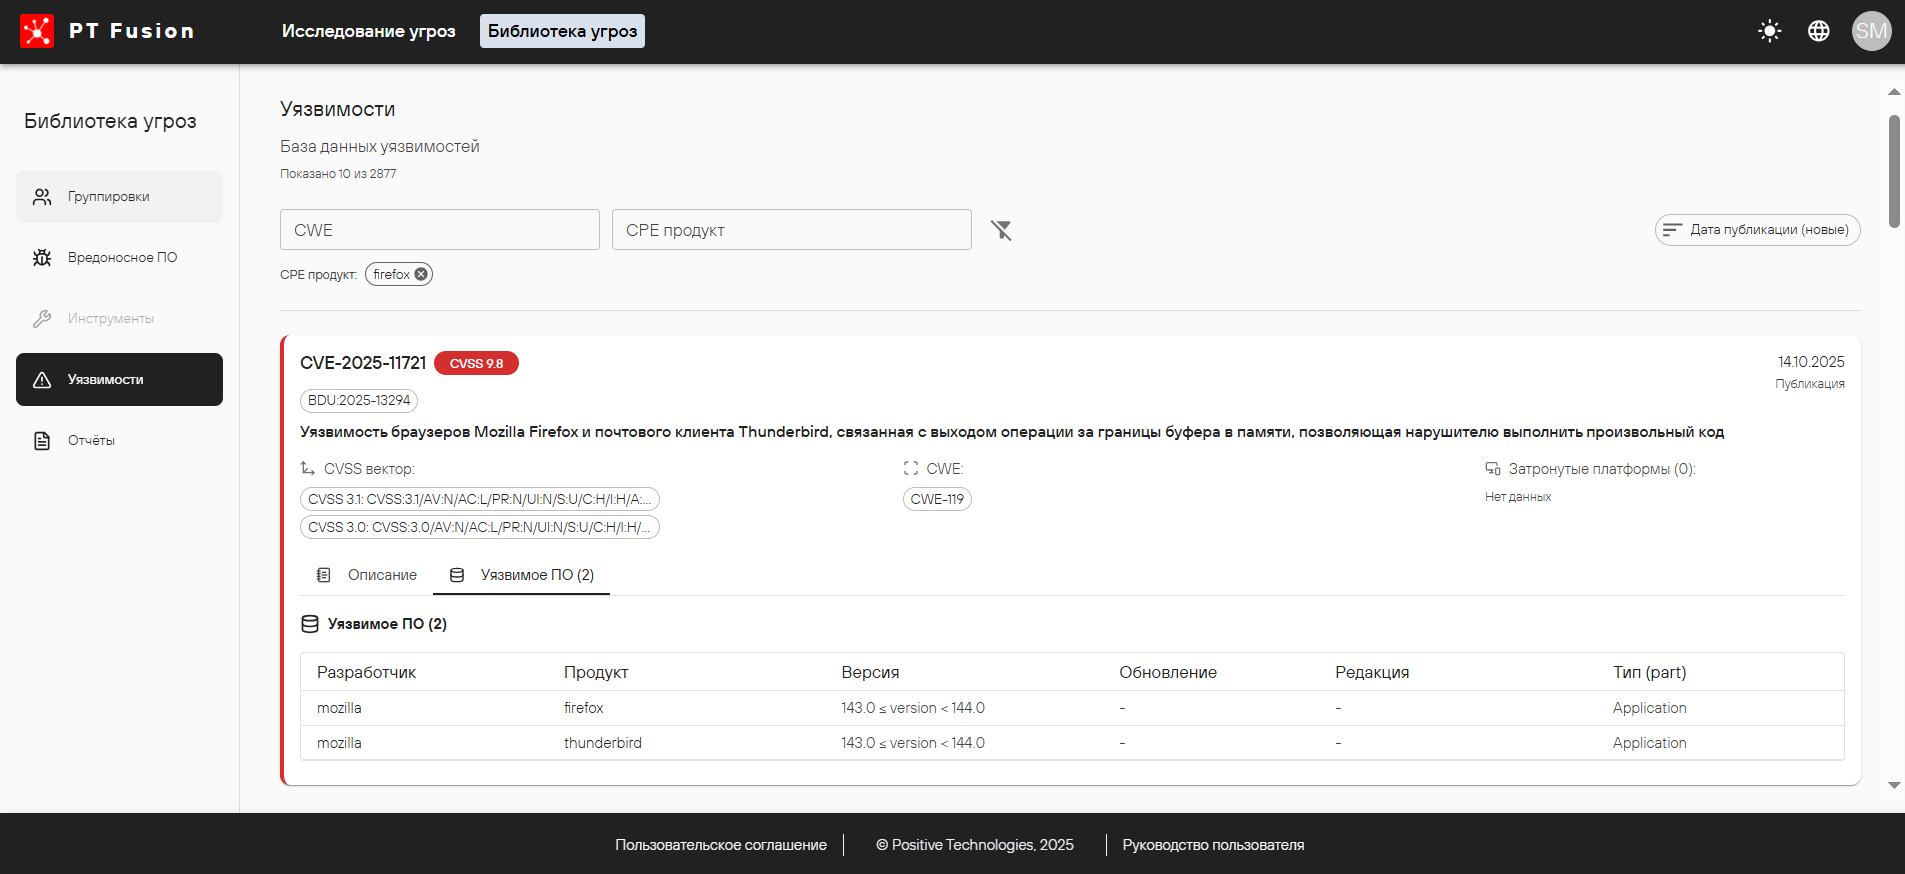
Task: Open the Руководство пользователя footer link
Action: click(1213, 845)
